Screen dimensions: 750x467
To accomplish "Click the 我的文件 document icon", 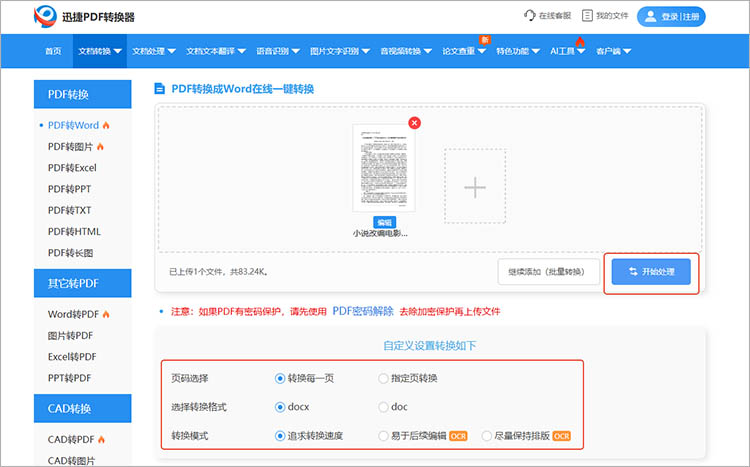I will [587, 16].
